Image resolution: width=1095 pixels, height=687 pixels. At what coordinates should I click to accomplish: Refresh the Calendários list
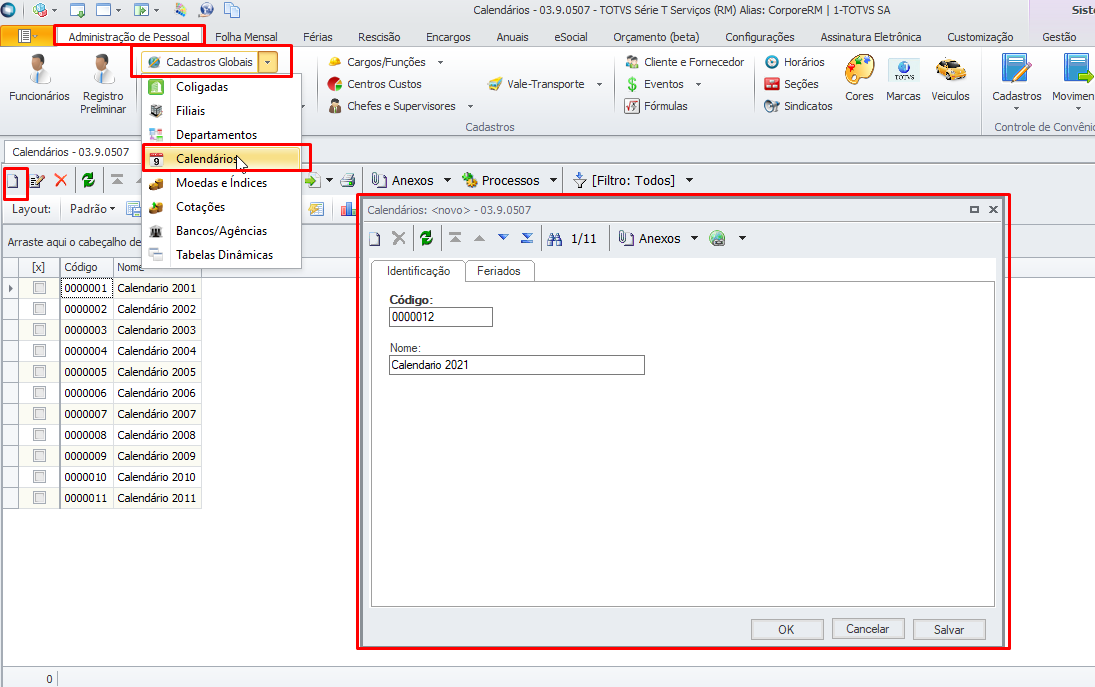89,181
